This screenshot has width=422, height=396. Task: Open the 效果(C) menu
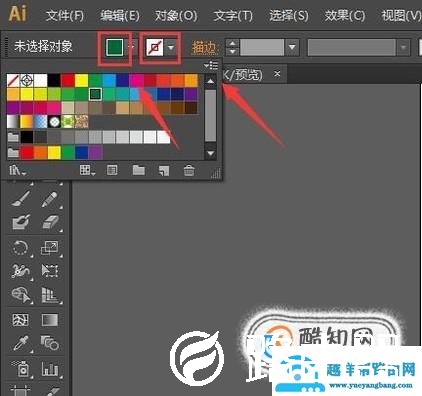pos(345,15)
